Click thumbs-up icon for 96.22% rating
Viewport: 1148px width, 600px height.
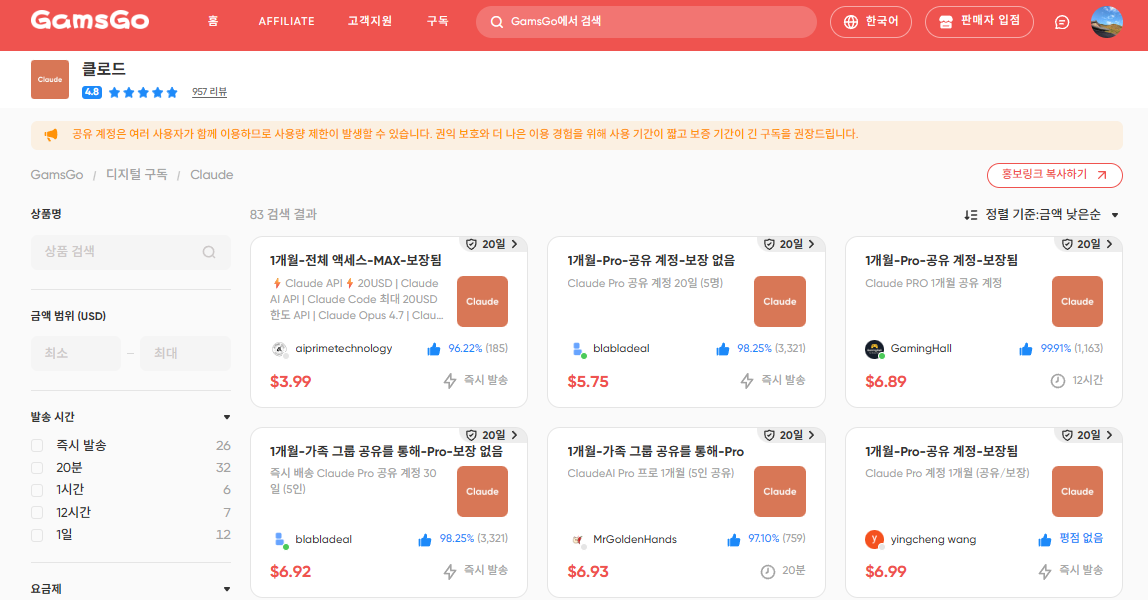click(433, 349)
